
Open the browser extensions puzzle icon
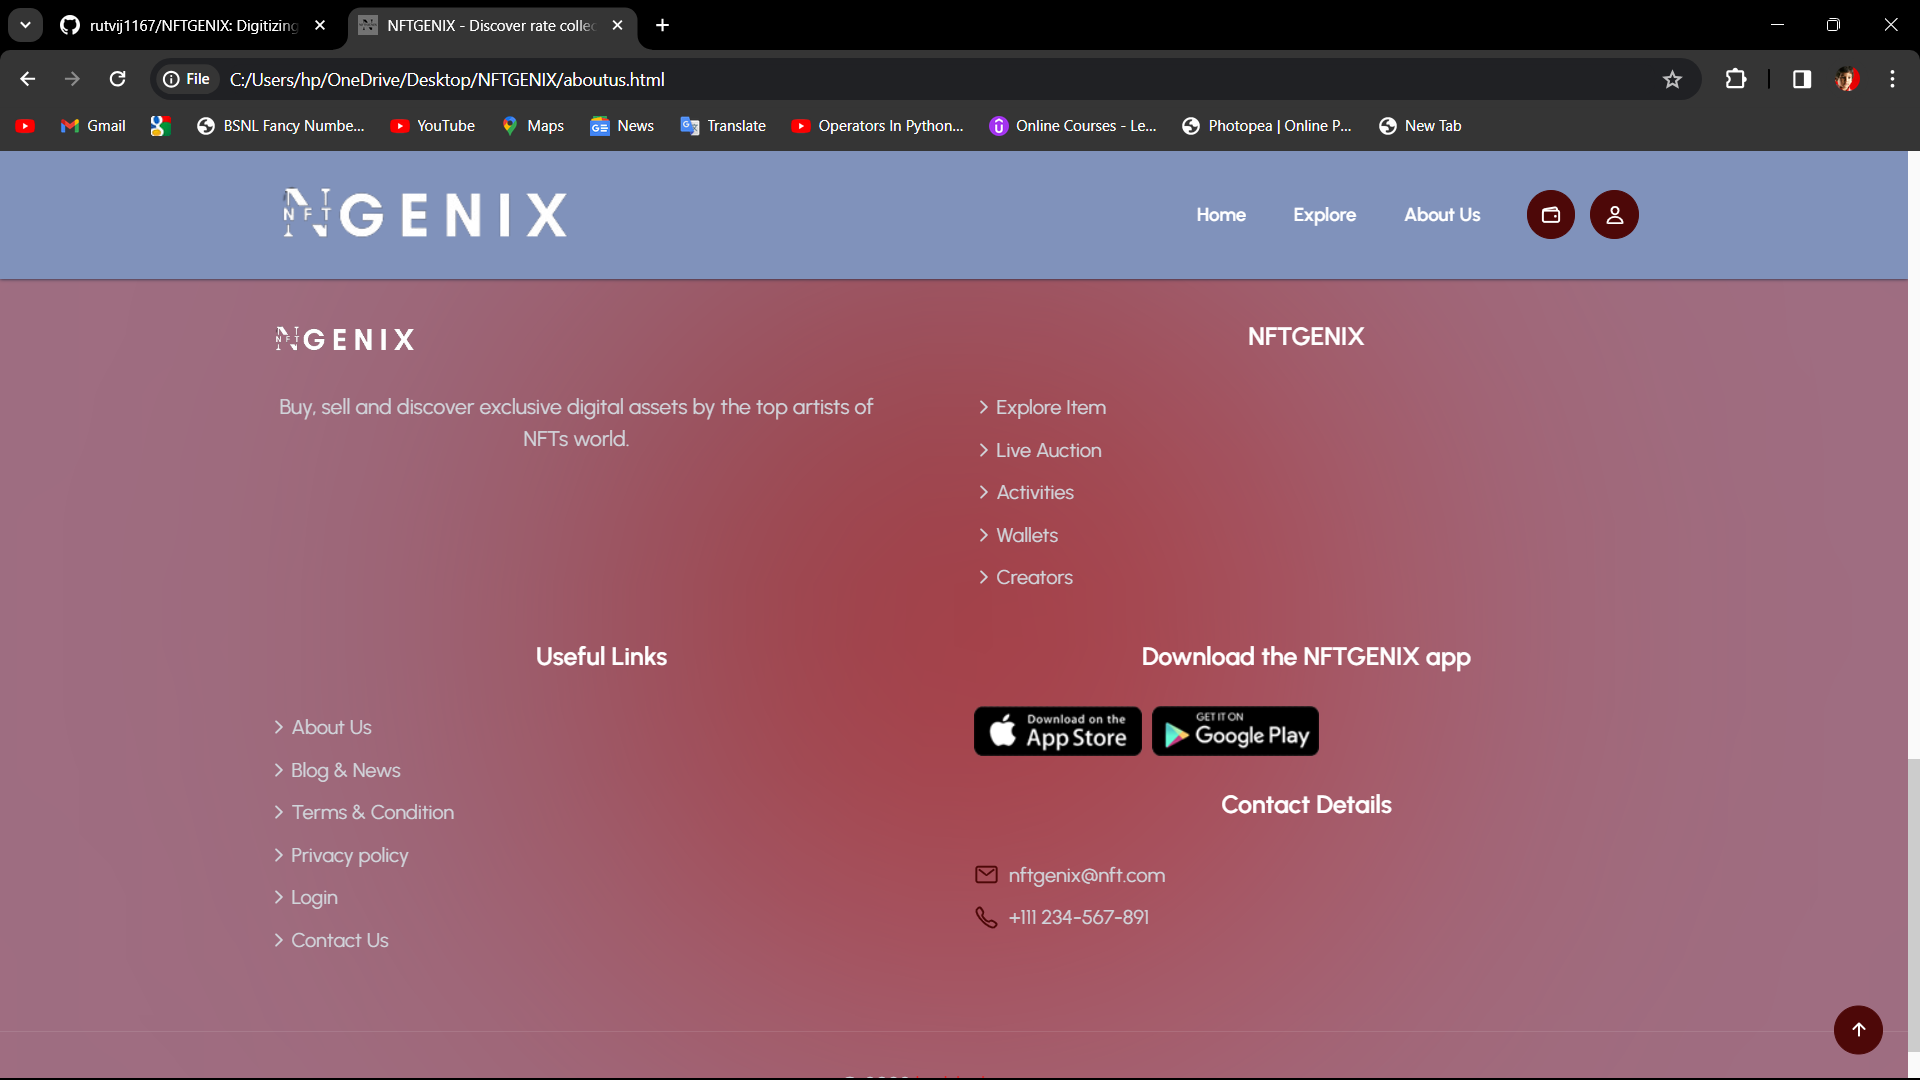click(1736, 79)
